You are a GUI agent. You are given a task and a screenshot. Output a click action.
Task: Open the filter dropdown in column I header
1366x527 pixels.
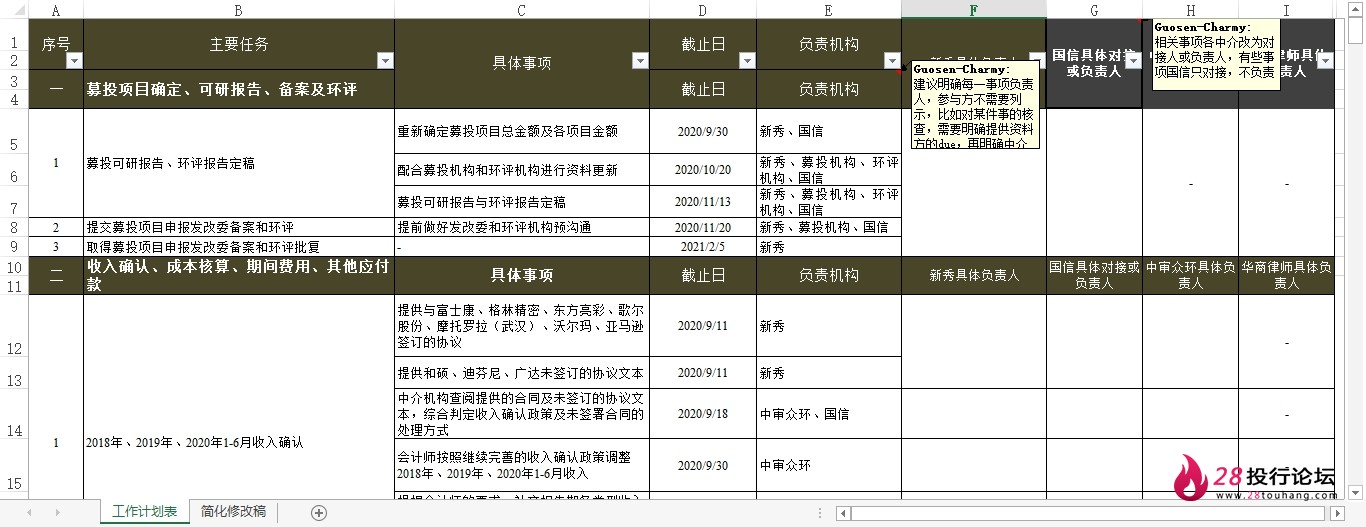pos(1325,61)
